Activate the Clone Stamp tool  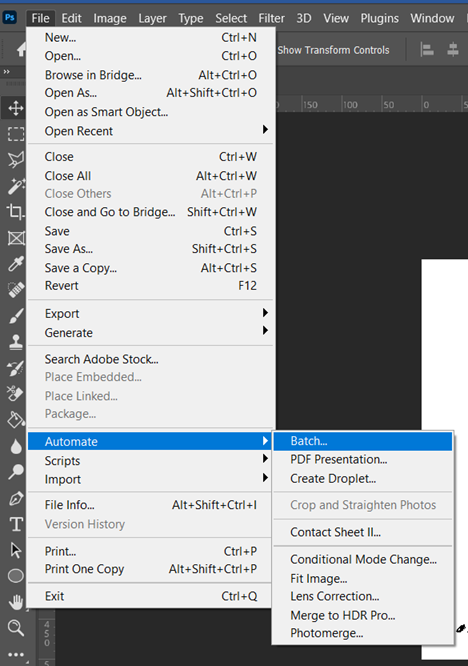tap(16, 342)
